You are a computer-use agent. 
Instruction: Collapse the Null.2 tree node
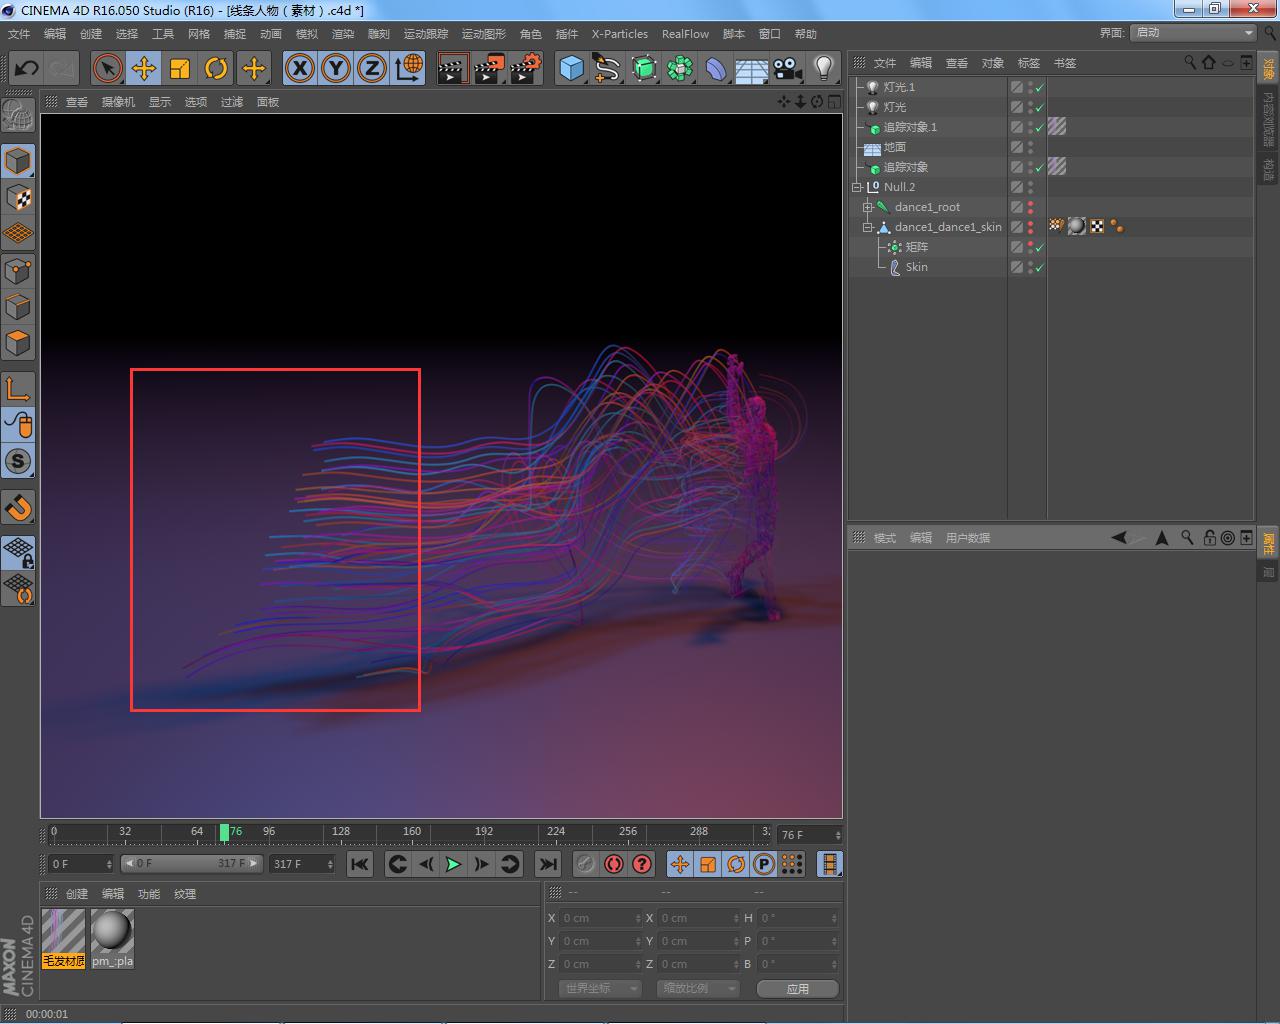coord(857,187)
